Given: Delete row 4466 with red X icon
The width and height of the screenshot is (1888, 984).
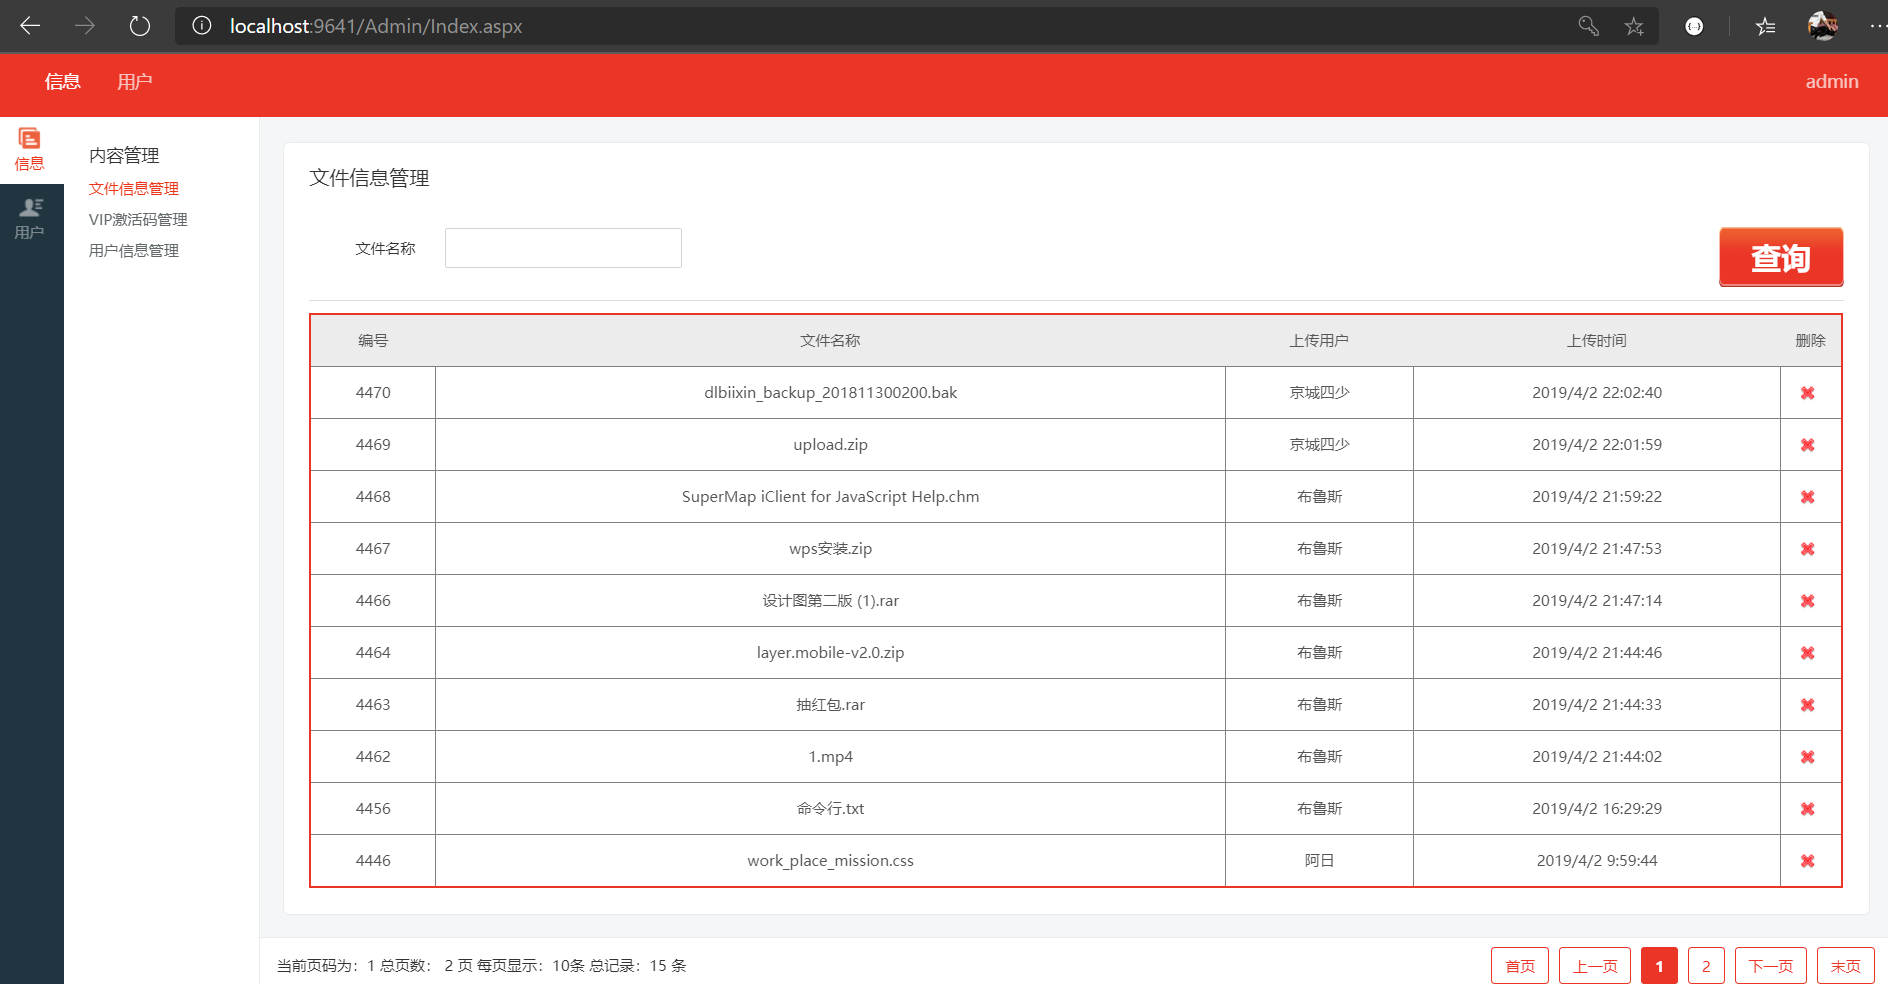Looking at the screenshot, I should tap(1807, 601).
